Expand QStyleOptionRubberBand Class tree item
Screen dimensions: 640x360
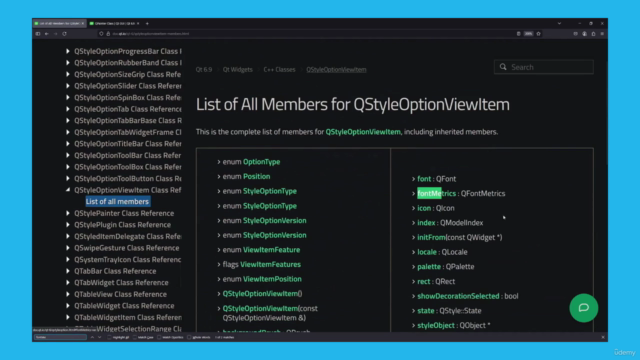[x=68, y=62]
